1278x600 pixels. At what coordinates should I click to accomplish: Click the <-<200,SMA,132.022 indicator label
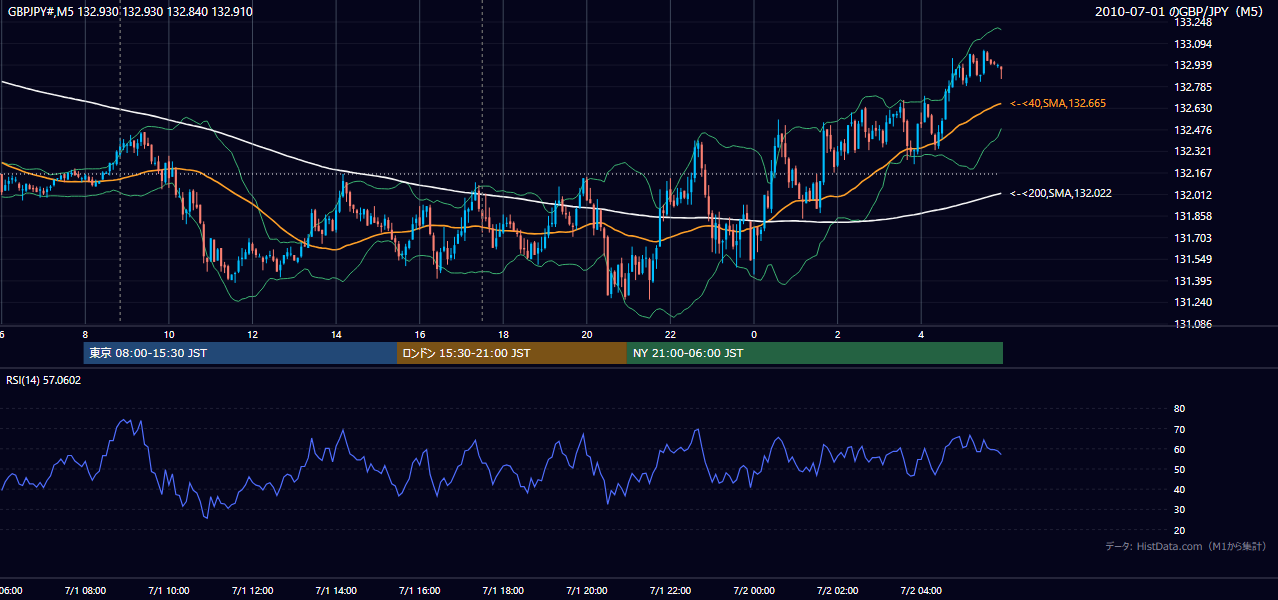pyautogui.click(x=1061, y=193)
